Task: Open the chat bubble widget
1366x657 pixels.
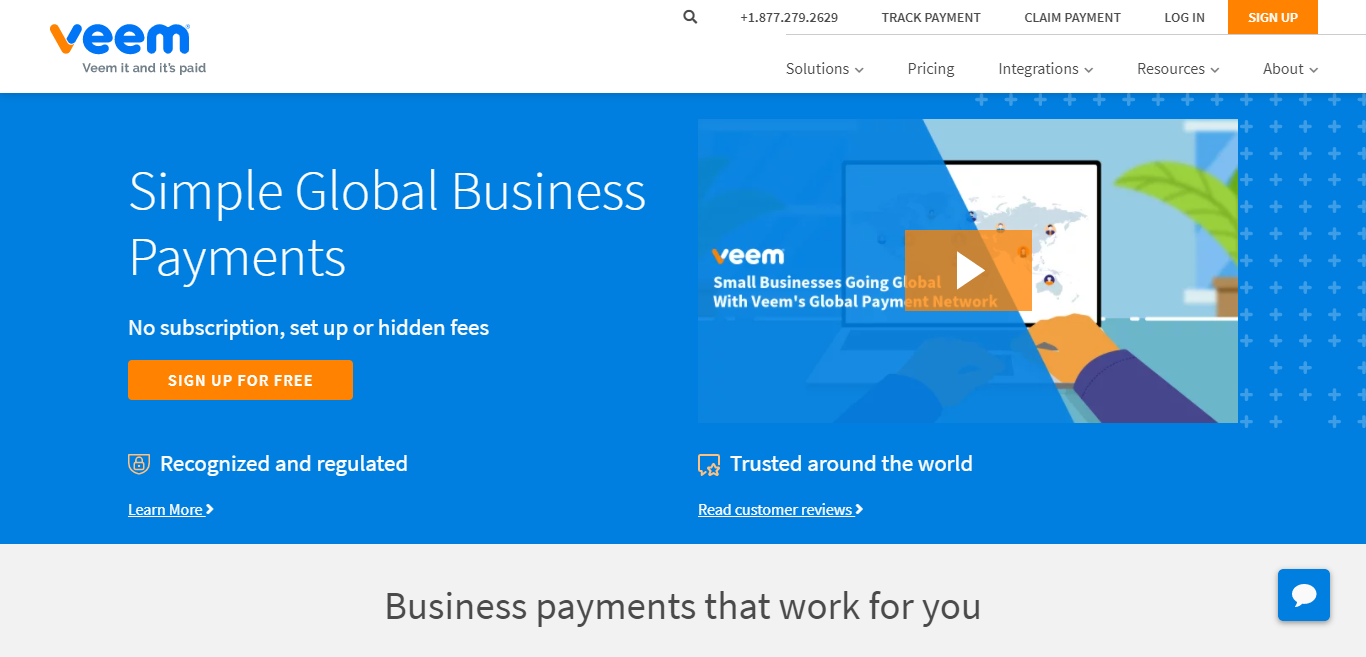Action: [x=1304, y=595]
